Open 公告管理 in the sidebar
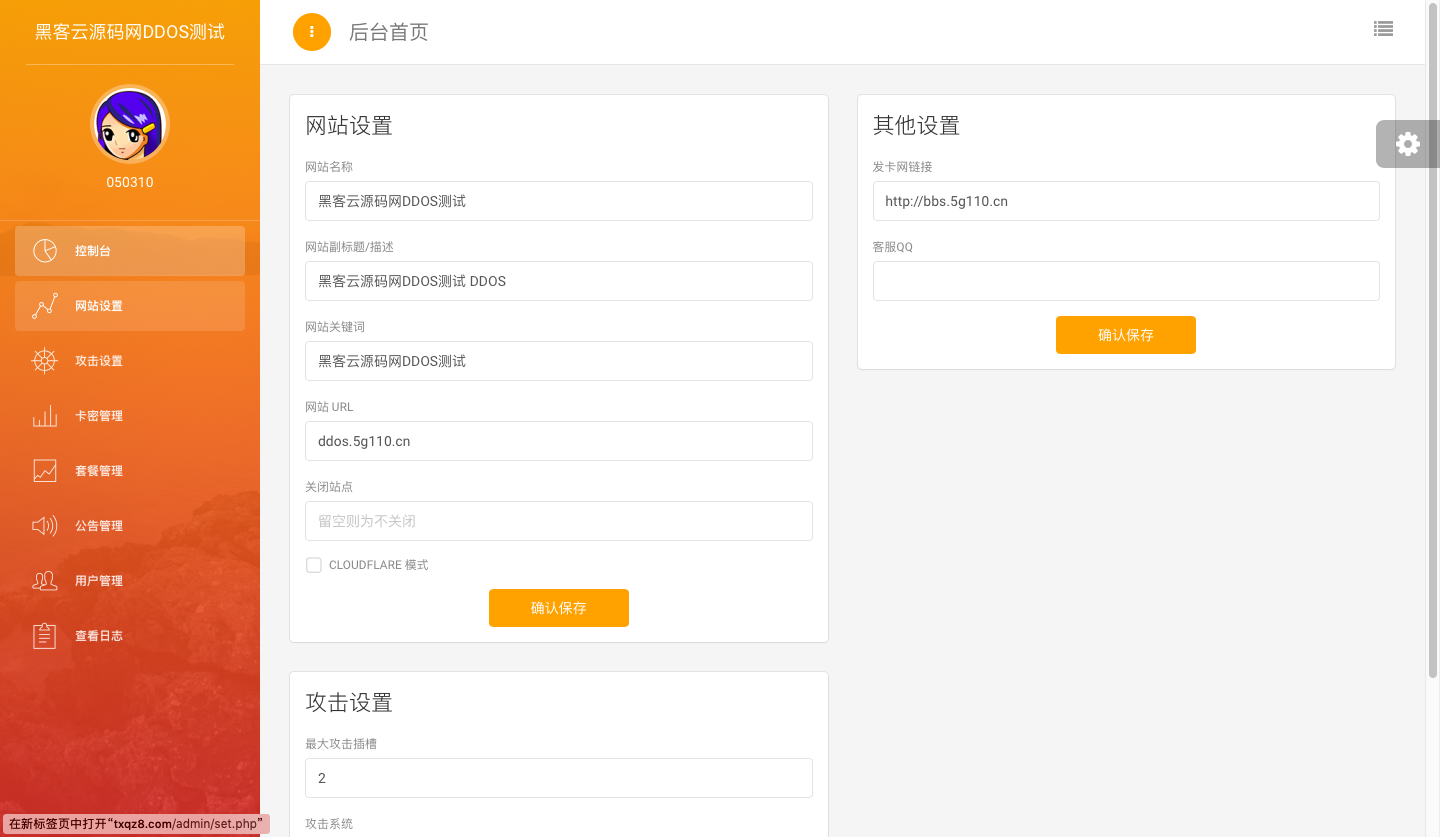This screenshot has height=837, width=1440. pyautogui.click(x=130, y=526)
